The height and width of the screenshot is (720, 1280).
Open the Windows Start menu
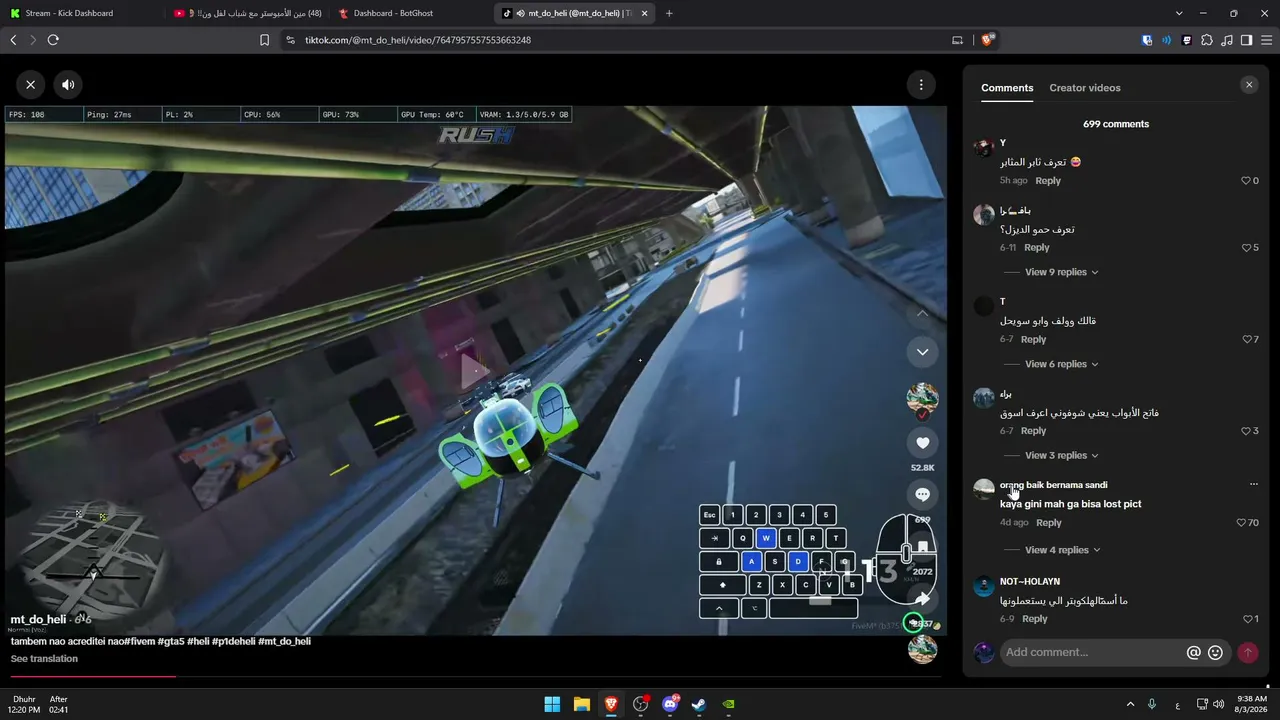tap(552, 704)
